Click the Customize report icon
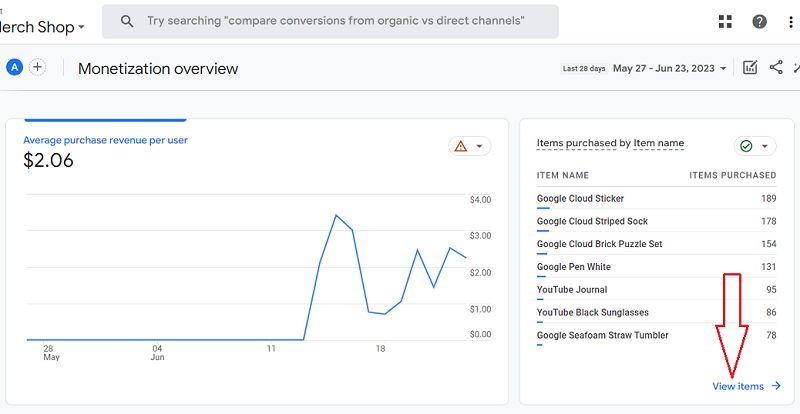Viewport: 800px width, 414px height. 750,68
